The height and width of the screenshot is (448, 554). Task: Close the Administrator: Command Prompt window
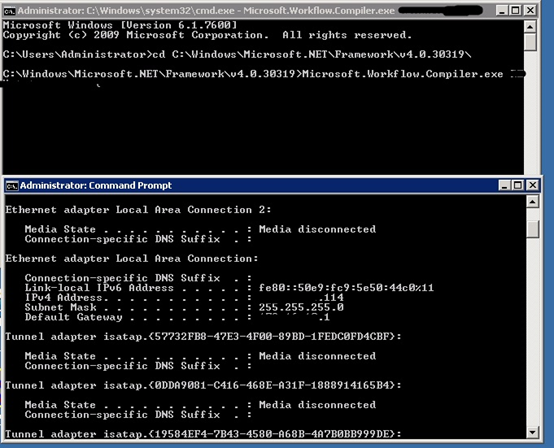point(532,185)
